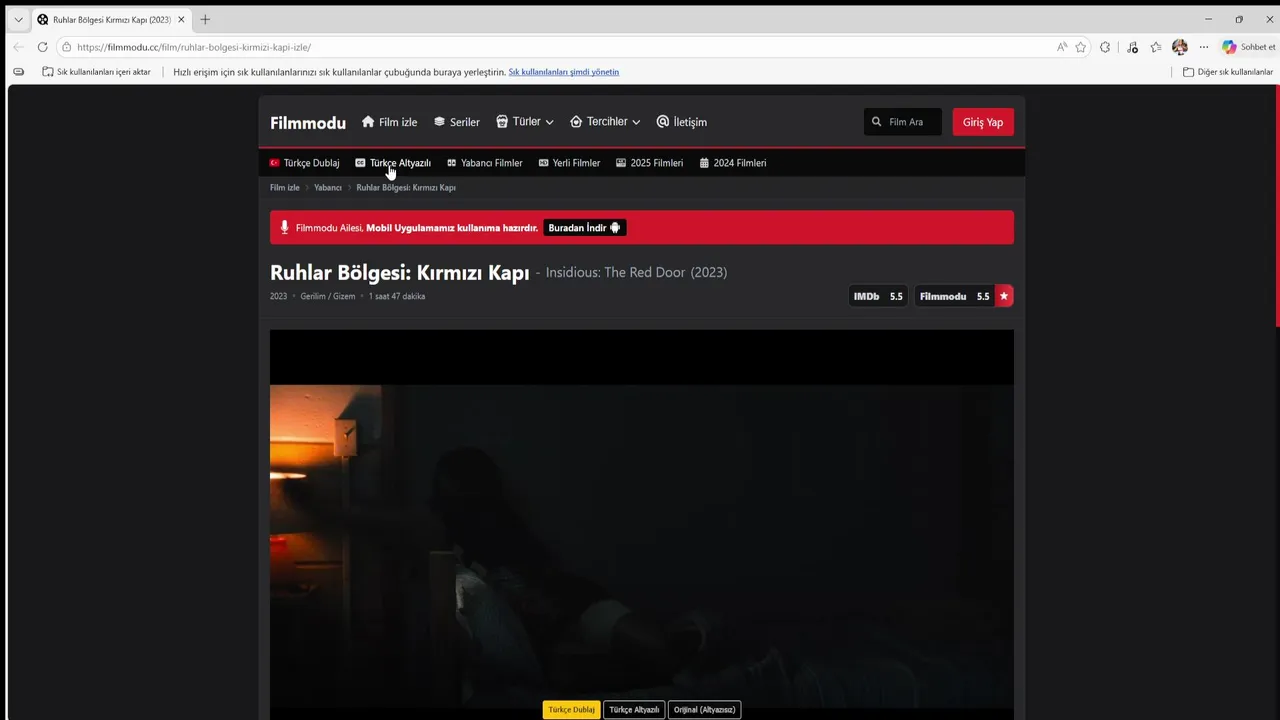
Task: Open browser settings three-dots menu
Action: (x=1204, y=47)
